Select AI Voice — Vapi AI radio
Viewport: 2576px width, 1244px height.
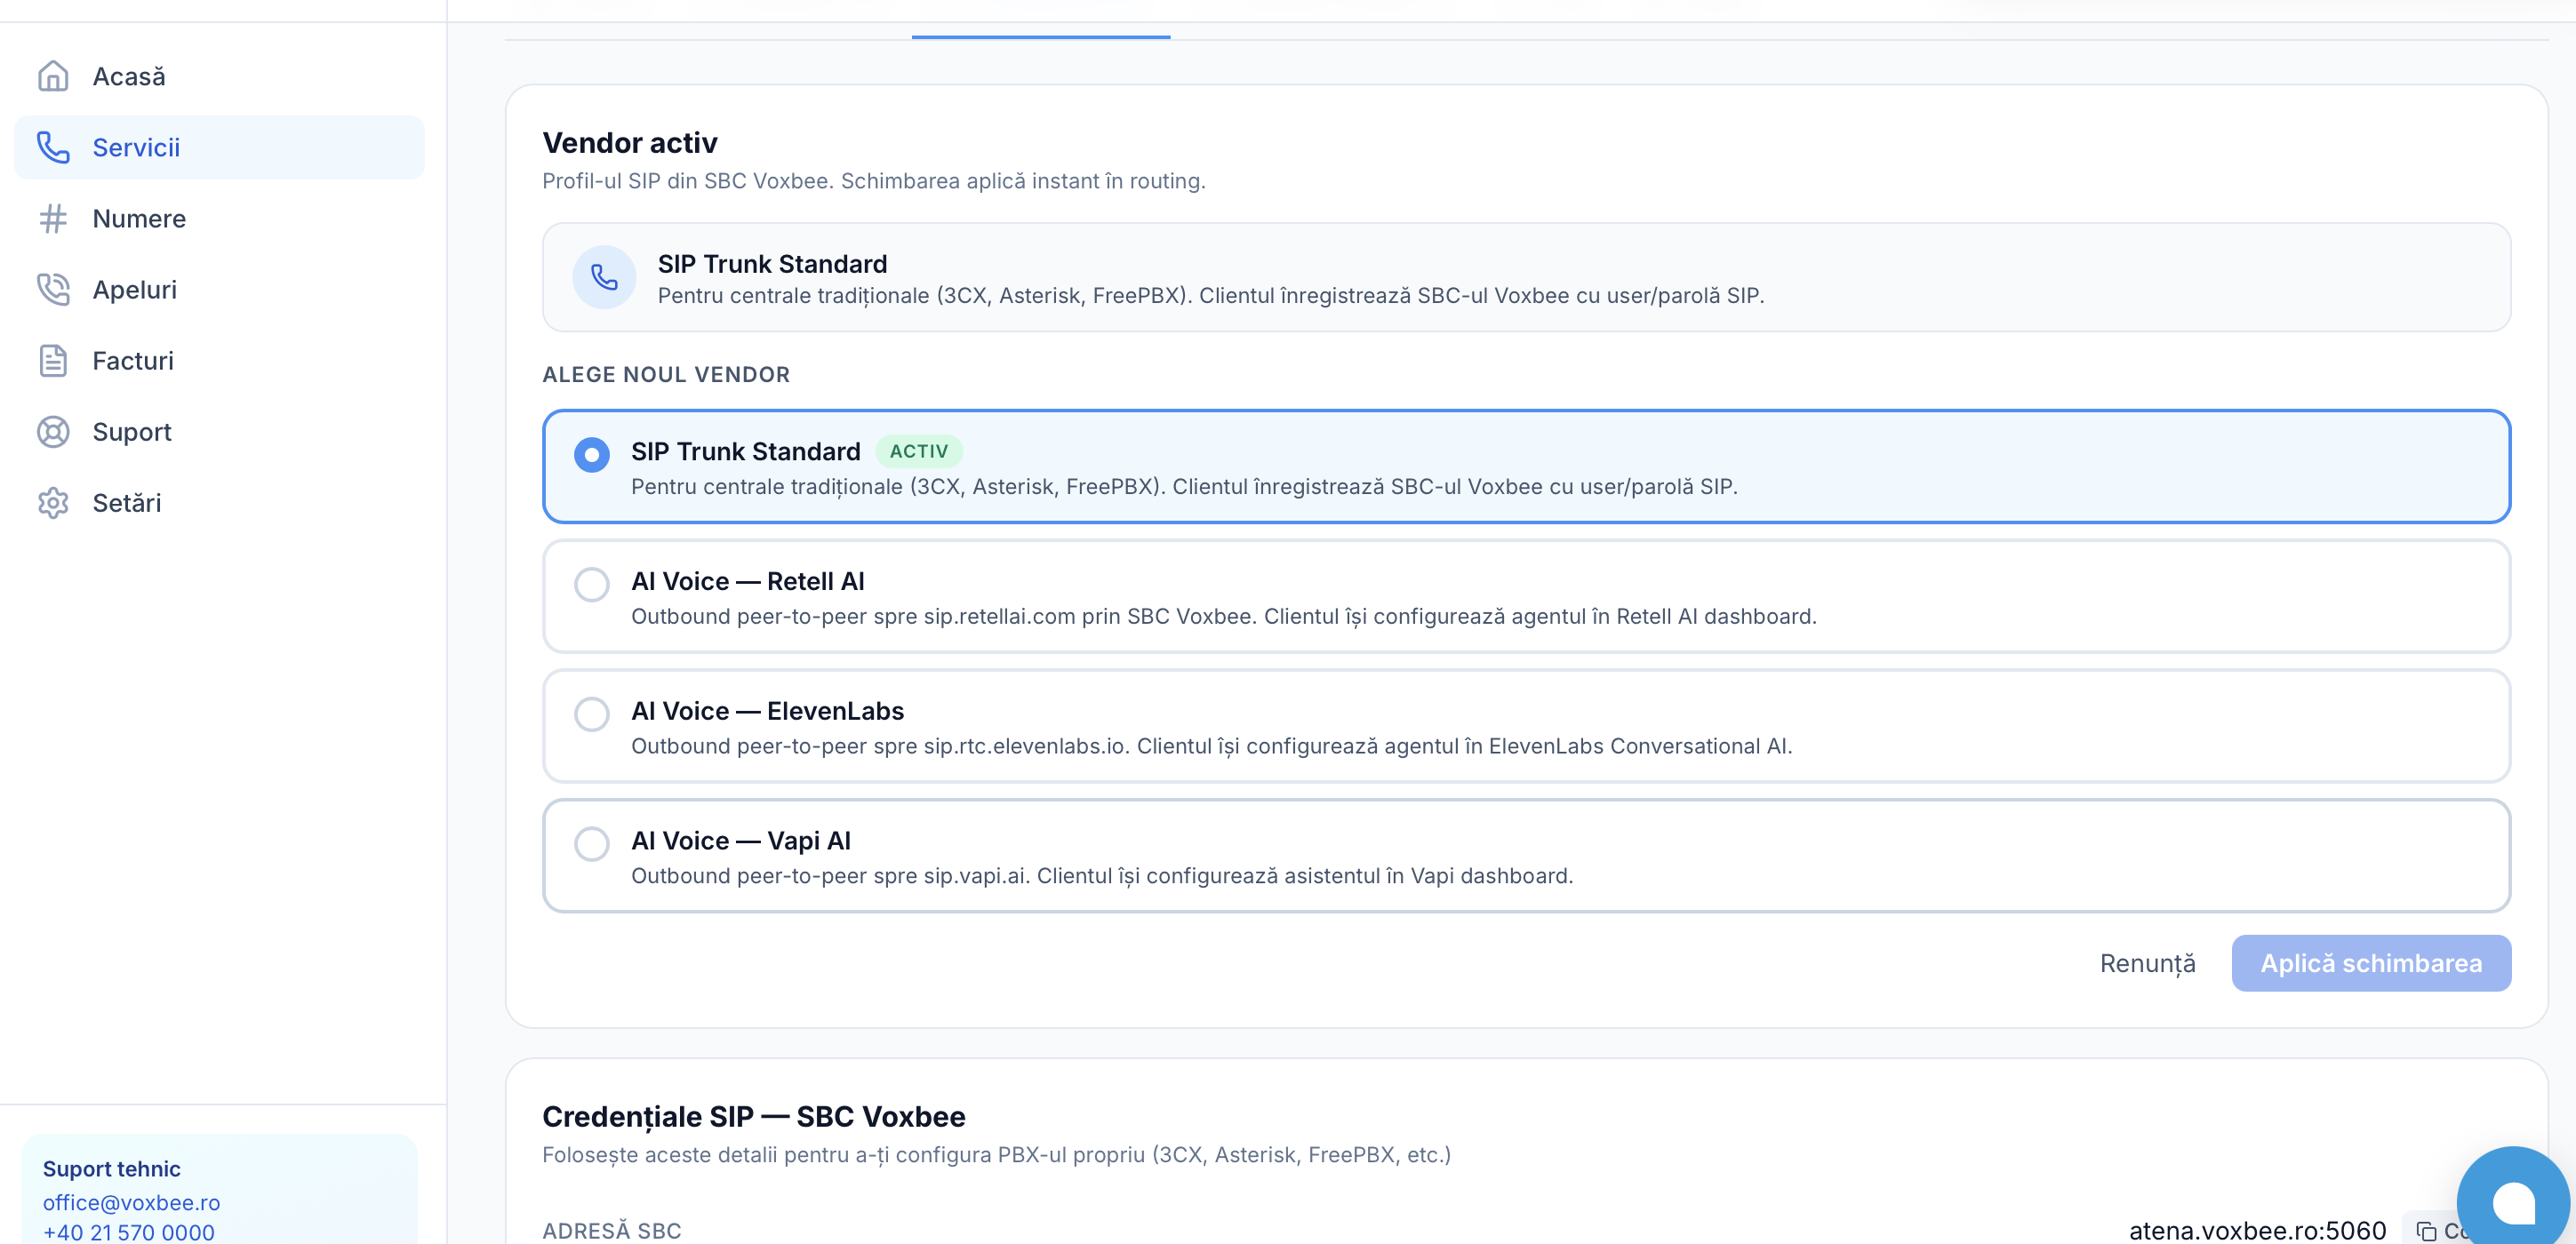(592, 843)
